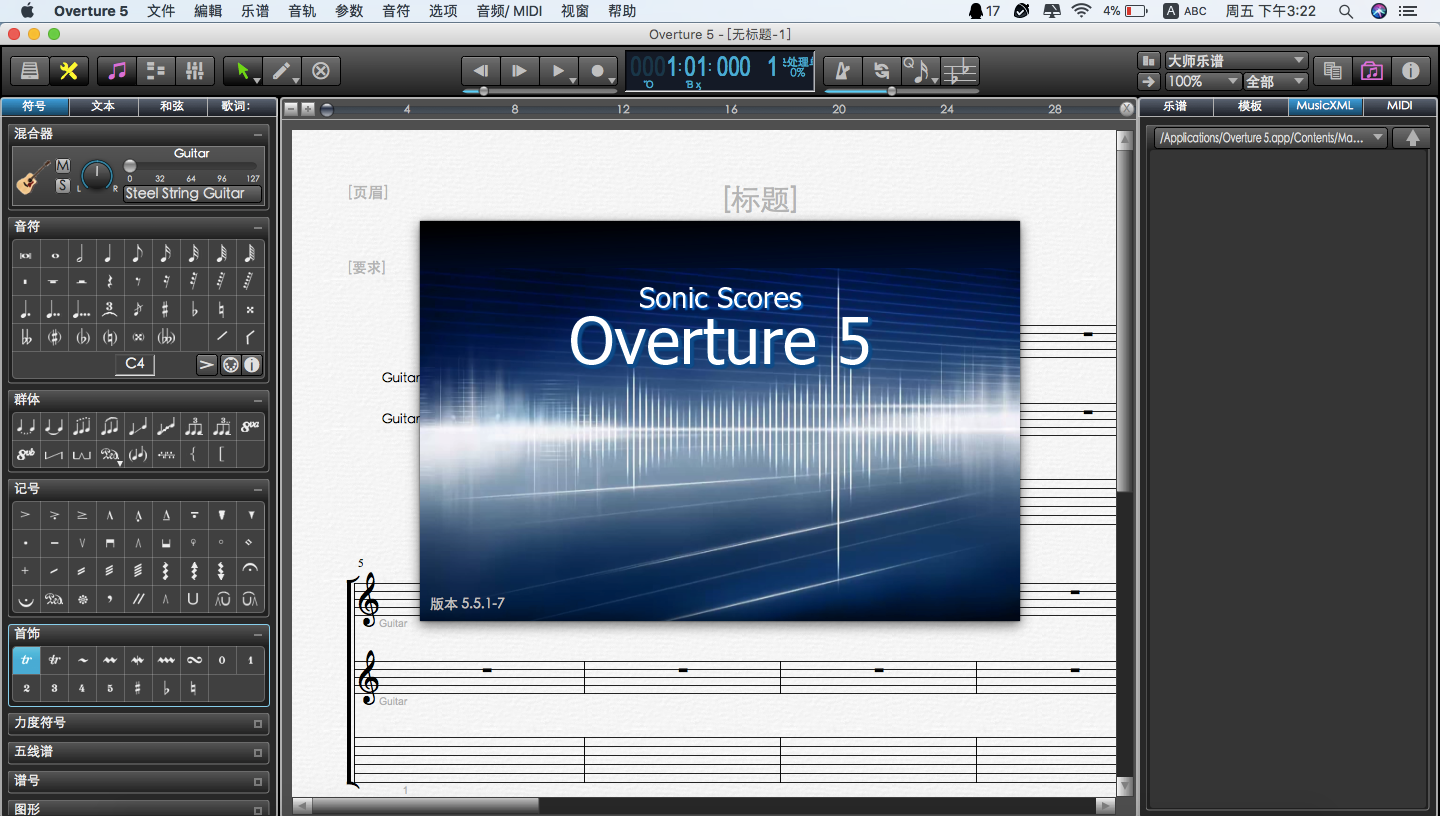Select the green arrow pointer tool
This screenshot has height=816, width=1440.
[242, 71]
